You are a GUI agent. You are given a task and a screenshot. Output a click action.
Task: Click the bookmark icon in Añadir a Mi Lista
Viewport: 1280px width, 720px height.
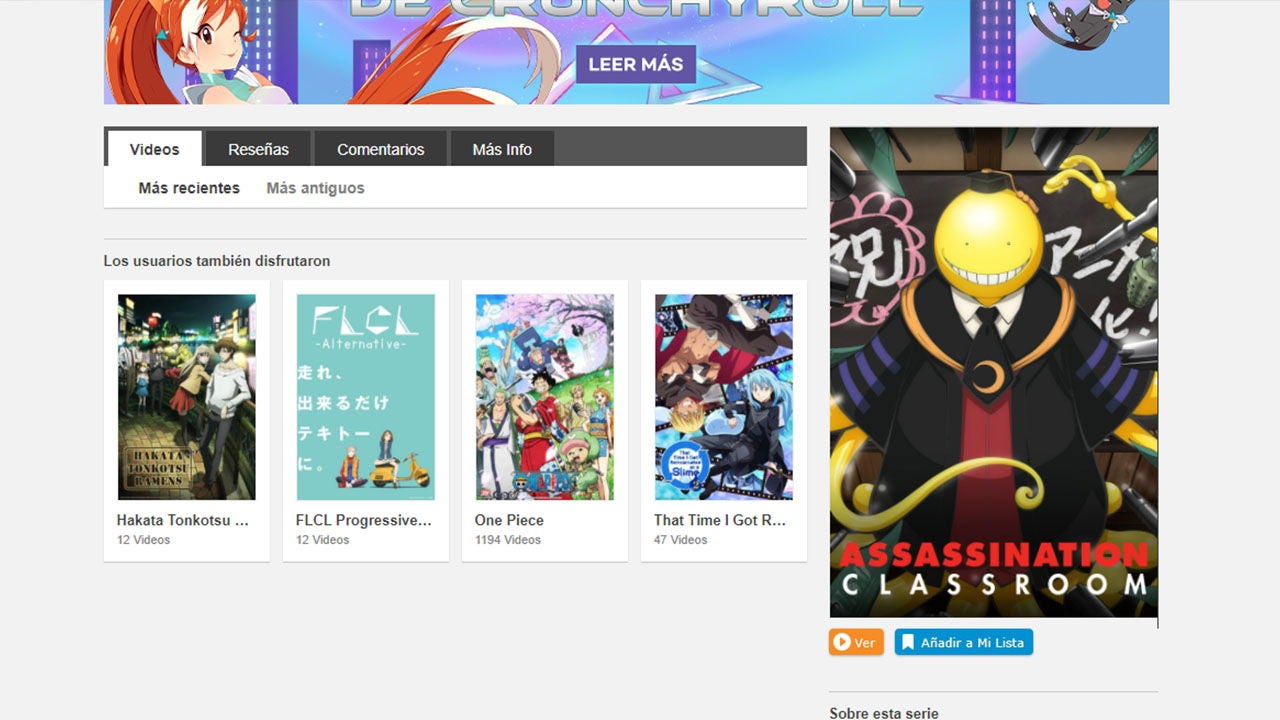[906, 642]
